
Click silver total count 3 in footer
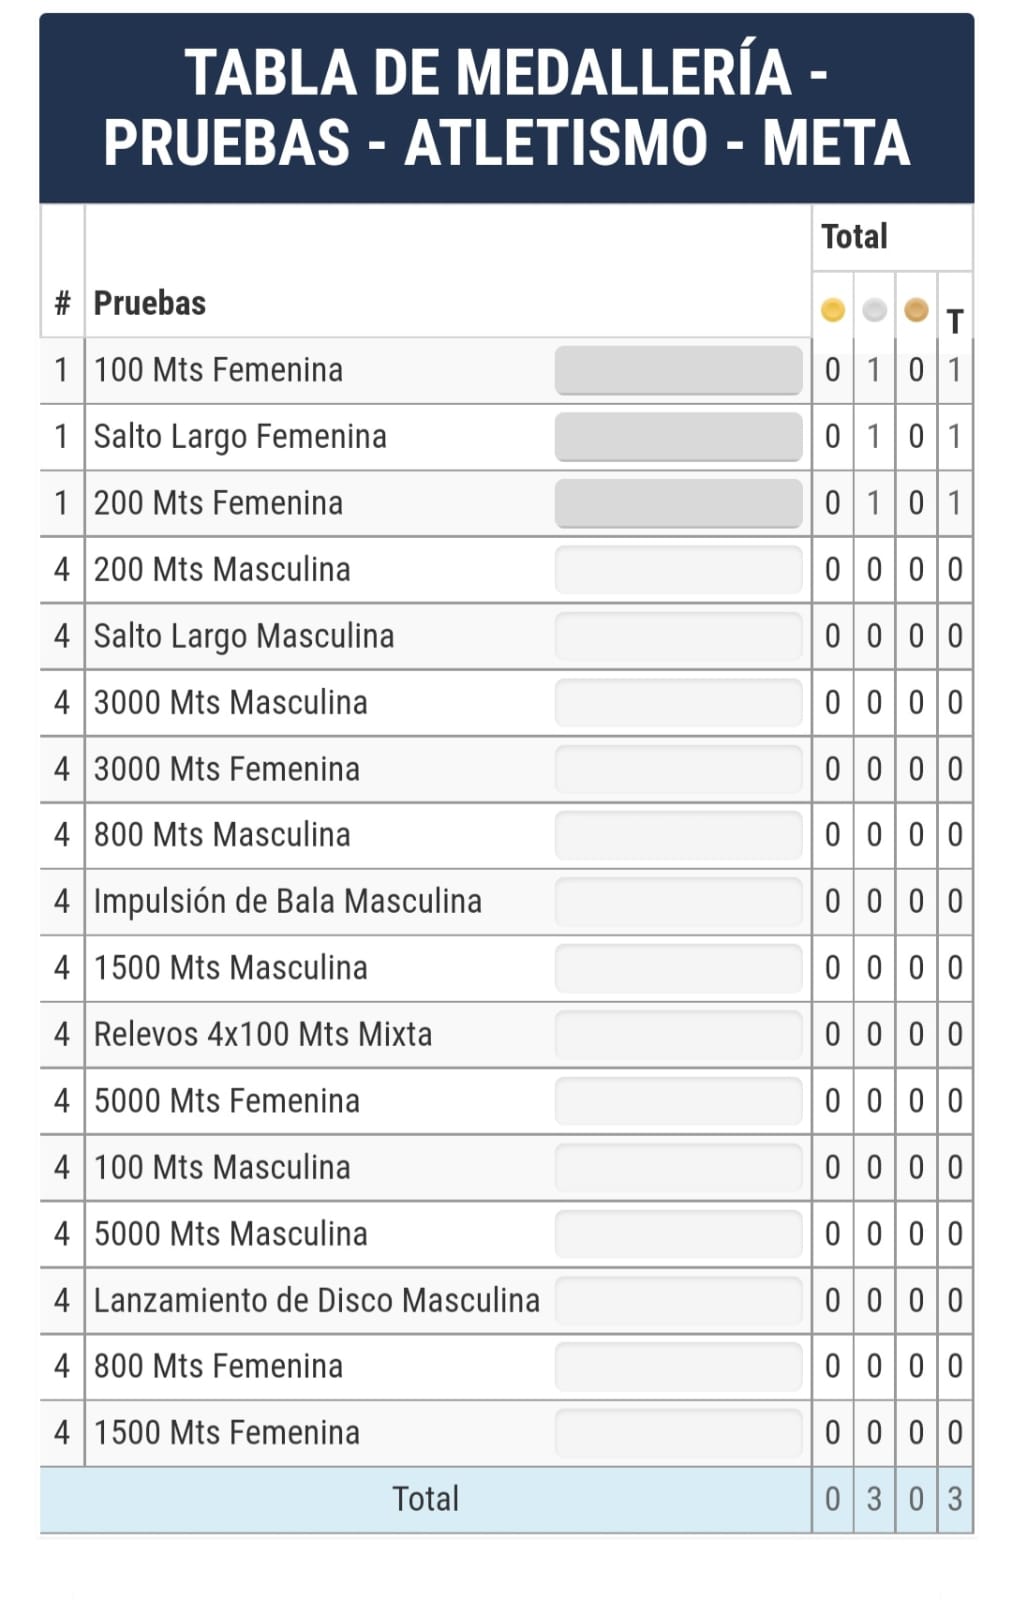coord(874,1499)
